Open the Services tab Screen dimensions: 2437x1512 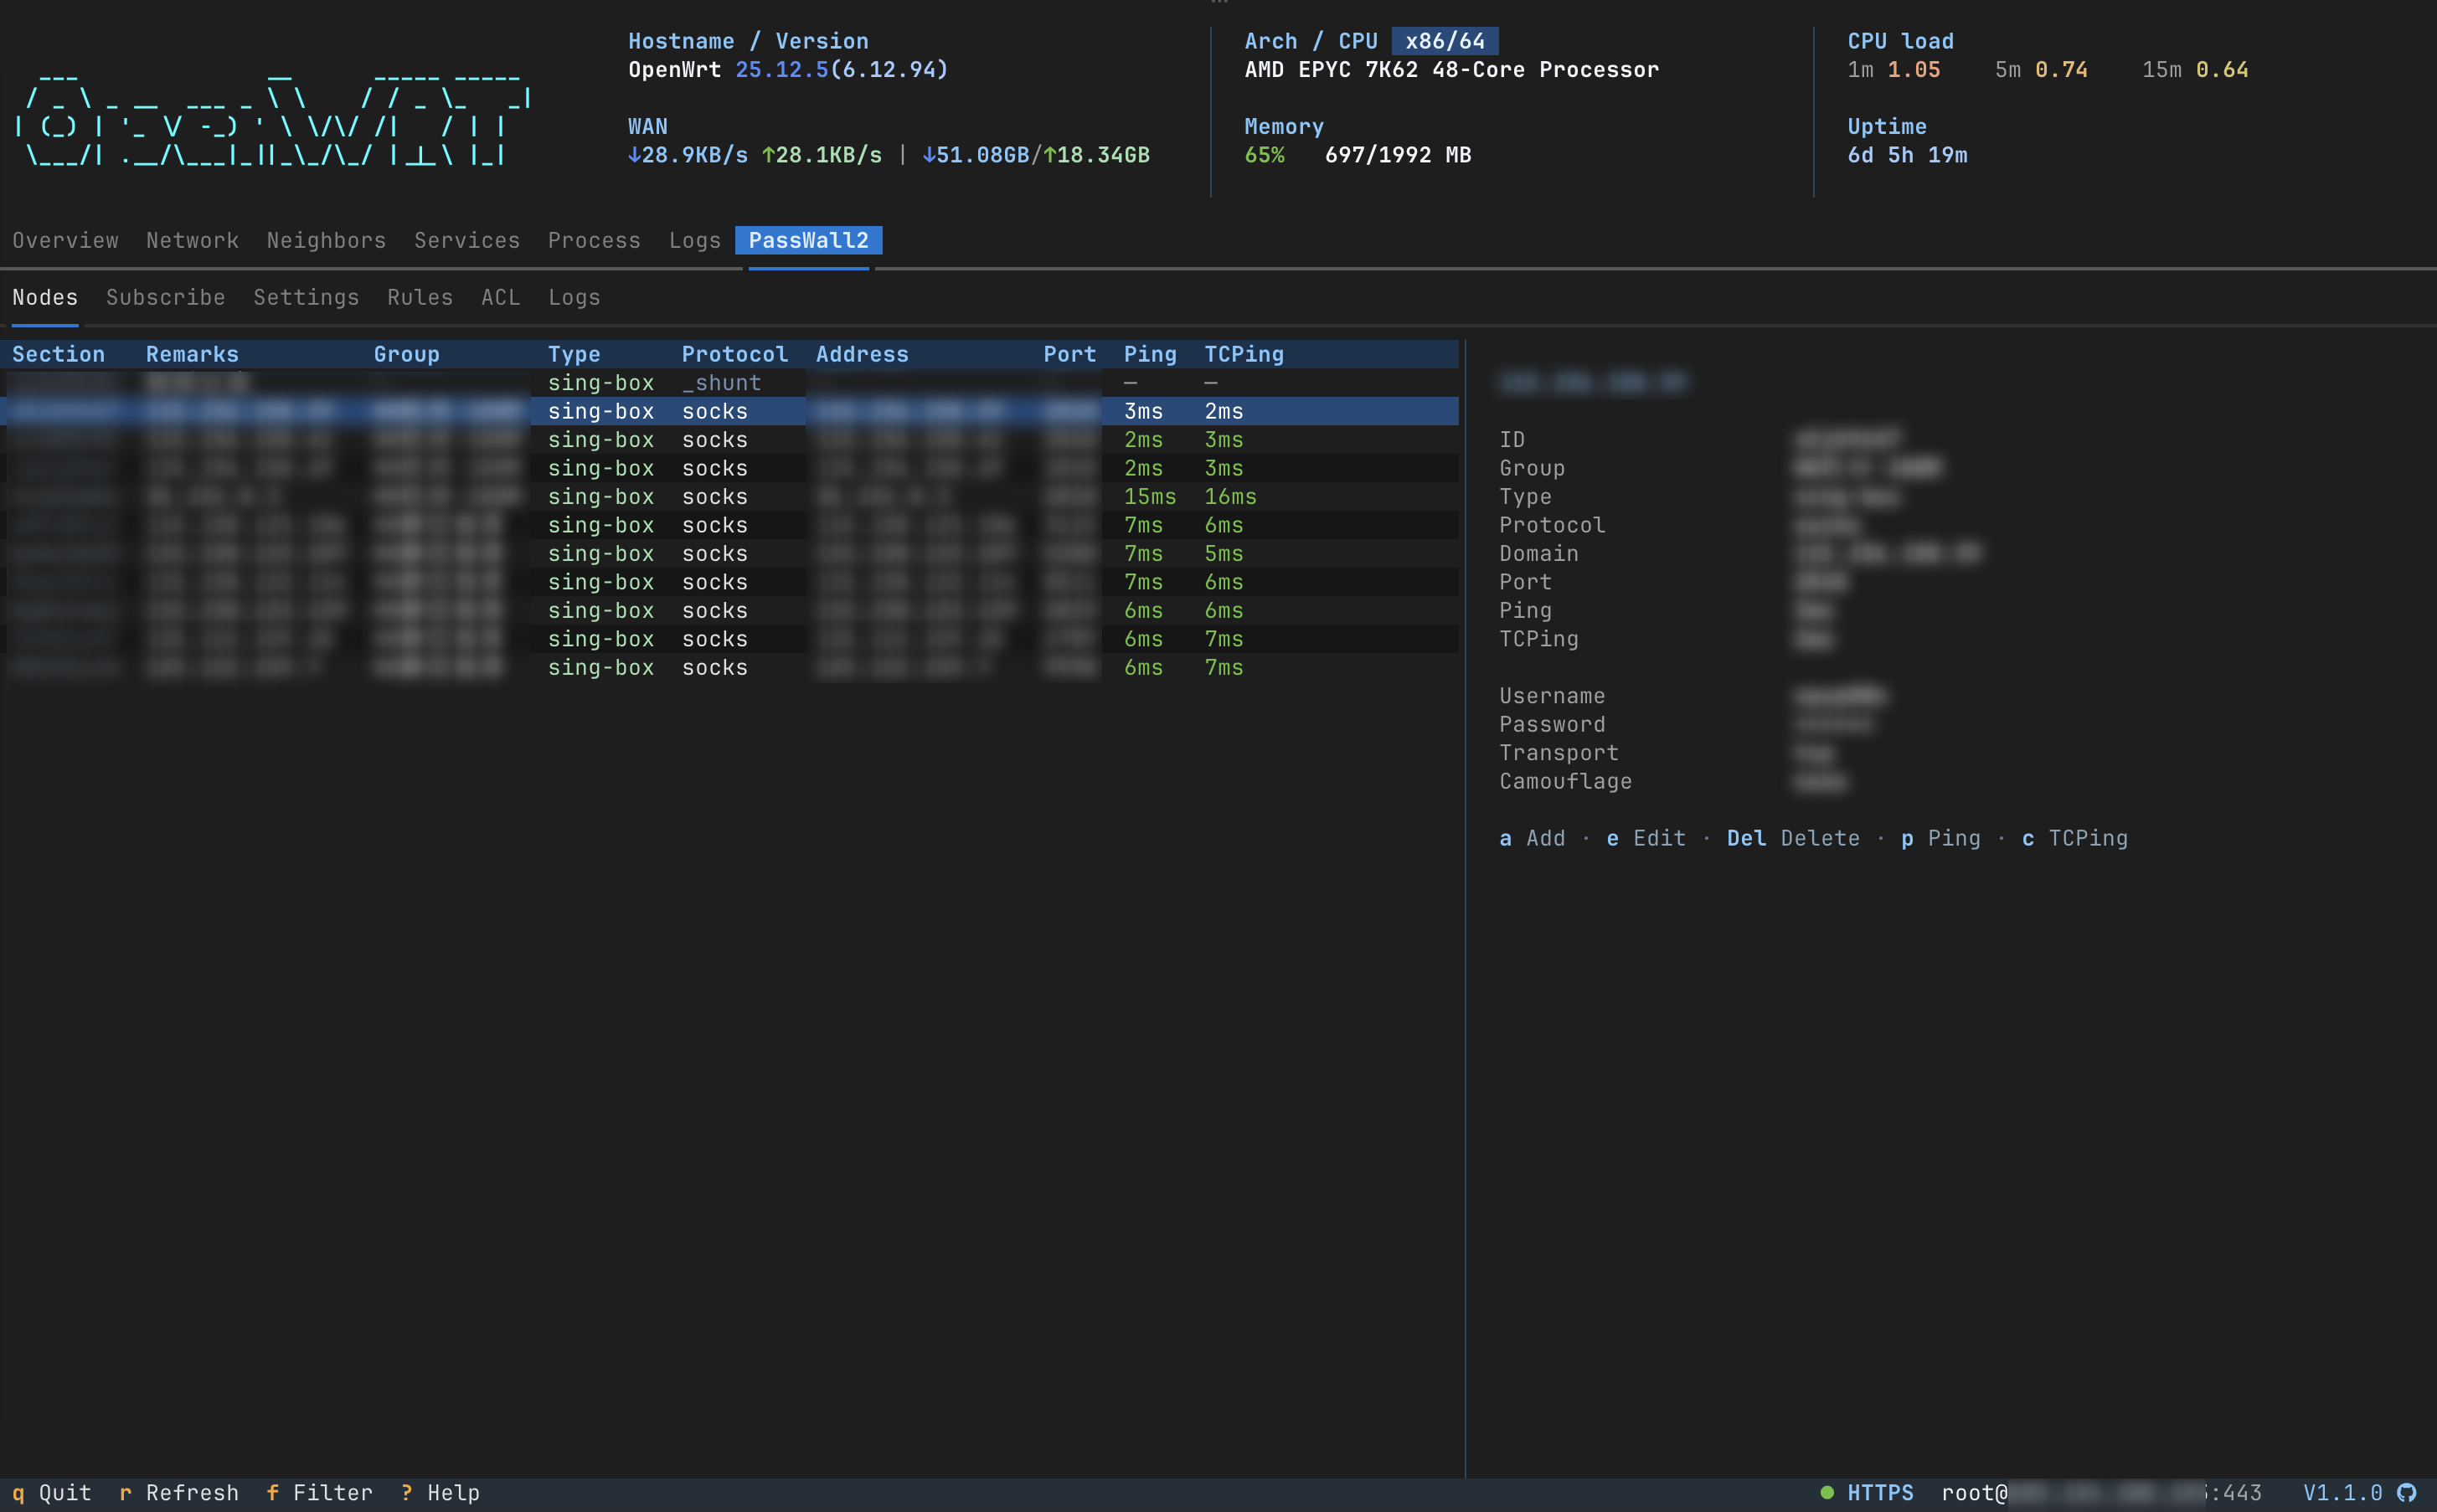click(467, 241)
